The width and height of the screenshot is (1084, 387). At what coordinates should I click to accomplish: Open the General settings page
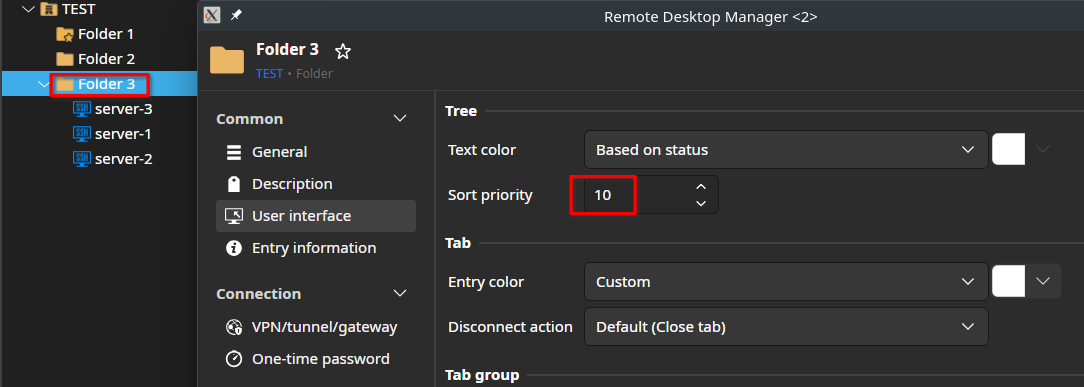316,152
